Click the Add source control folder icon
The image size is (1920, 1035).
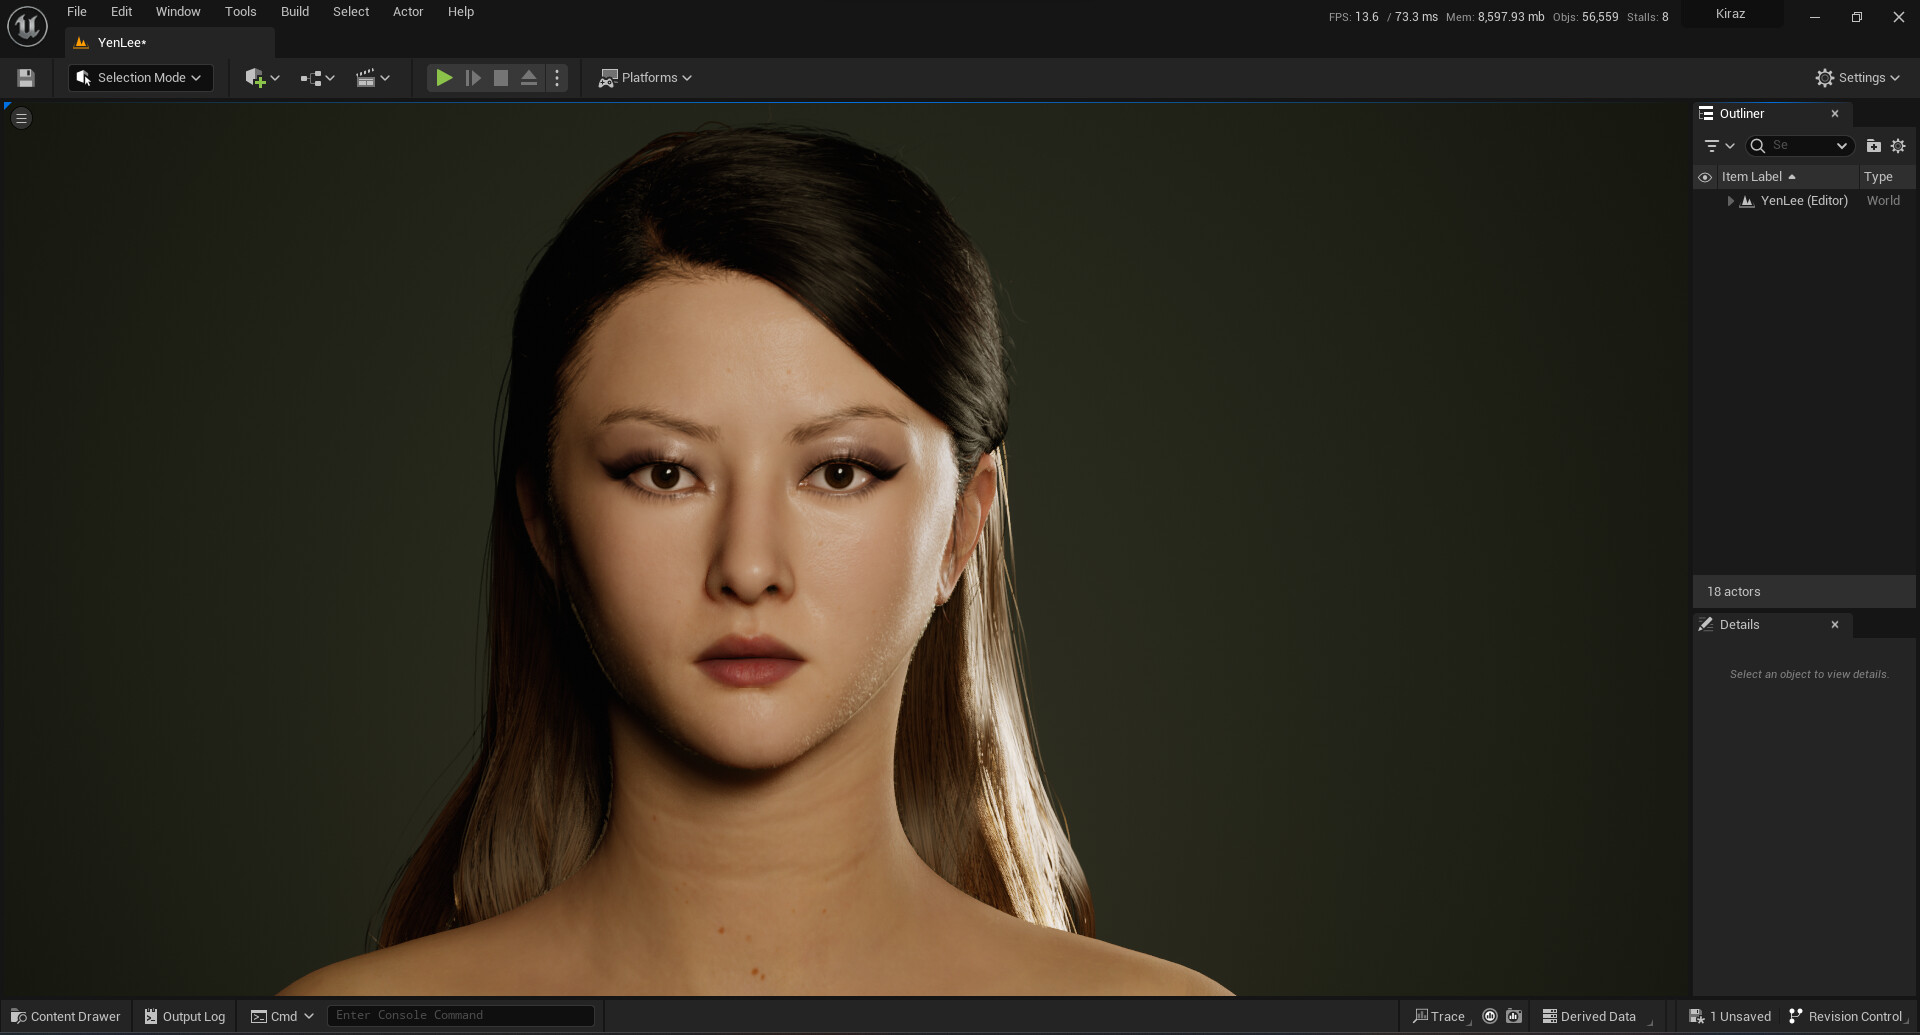[1874, 145]
